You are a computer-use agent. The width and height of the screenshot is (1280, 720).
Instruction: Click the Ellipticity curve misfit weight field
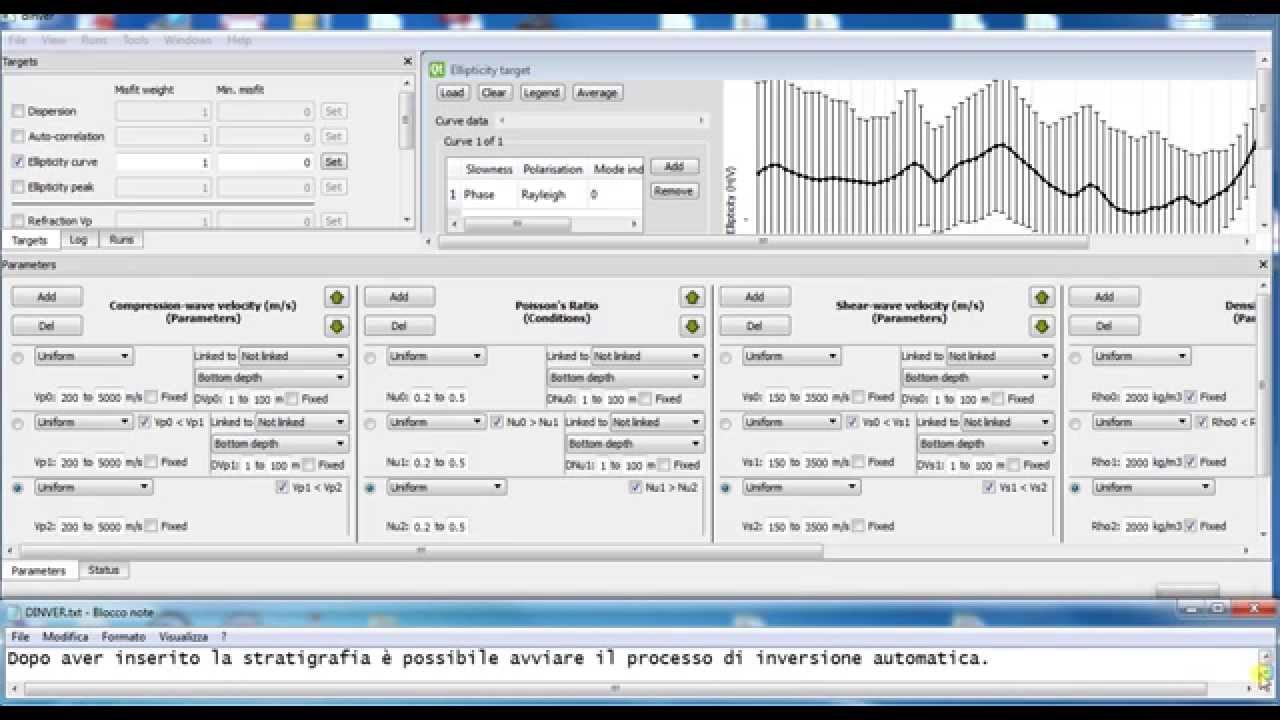click(x=163, y=161)
